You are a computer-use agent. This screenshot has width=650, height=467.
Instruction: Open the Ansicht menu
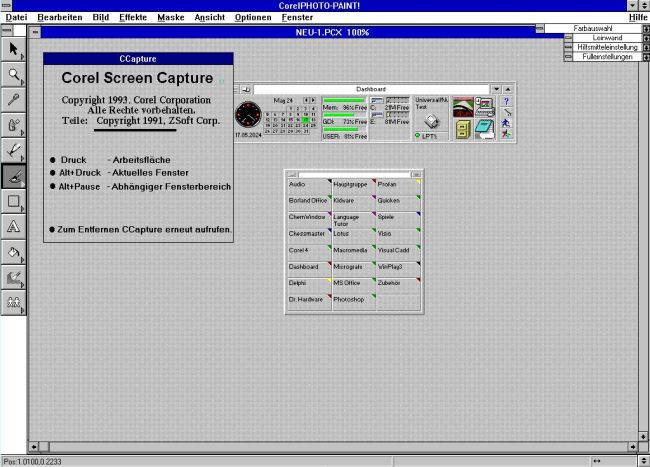pyautogui.click(x=209, y=17)
